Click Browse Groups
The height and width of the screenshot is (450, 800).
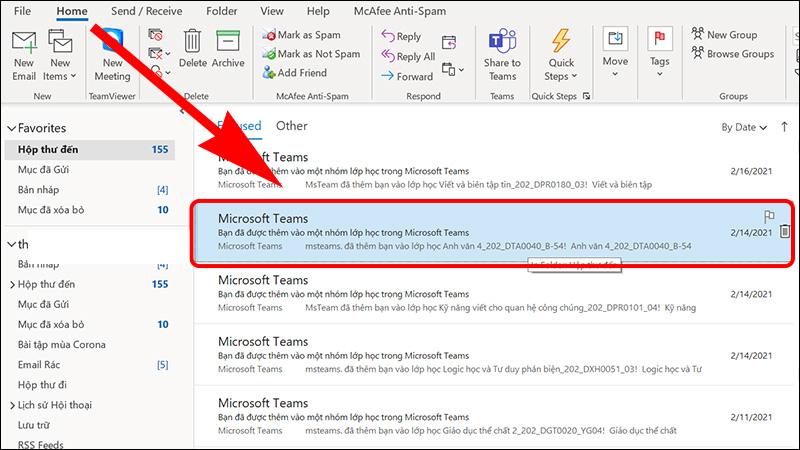(x=733, y=53)
